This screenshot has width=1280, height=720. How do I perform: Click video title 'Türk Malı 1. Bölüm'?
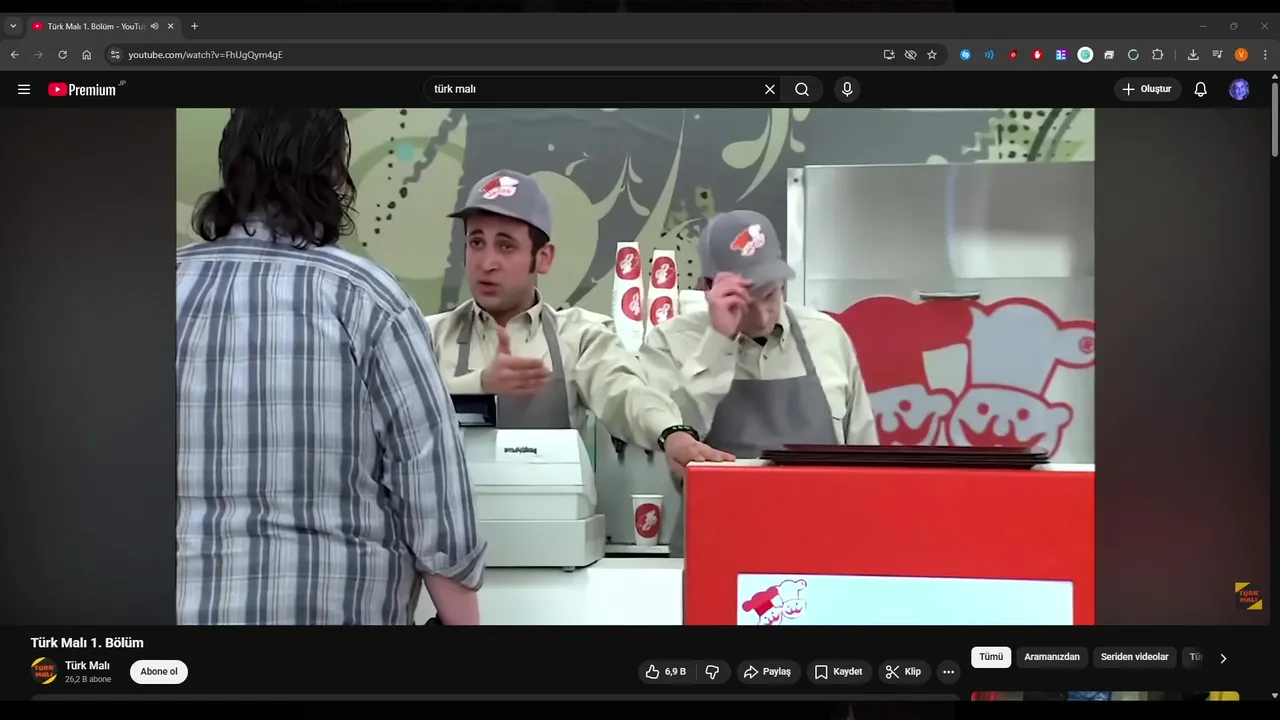pyautogui.click(x=87, y=643)
